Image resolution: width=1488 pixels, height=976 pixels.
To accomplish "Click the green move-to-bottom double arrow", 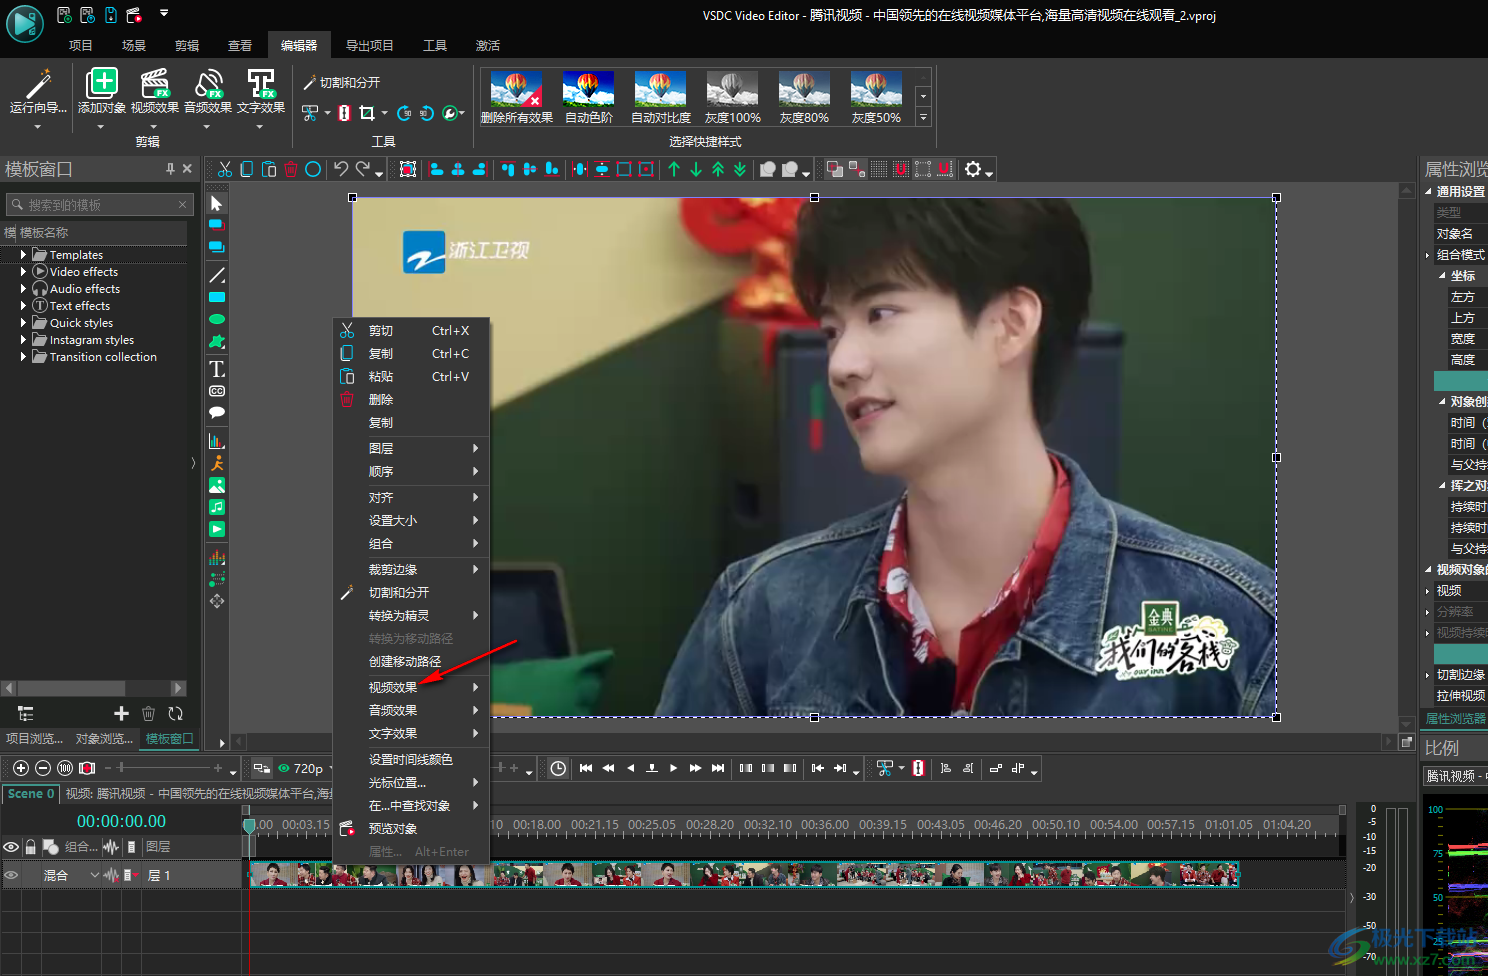I will [x=740, y=169].
